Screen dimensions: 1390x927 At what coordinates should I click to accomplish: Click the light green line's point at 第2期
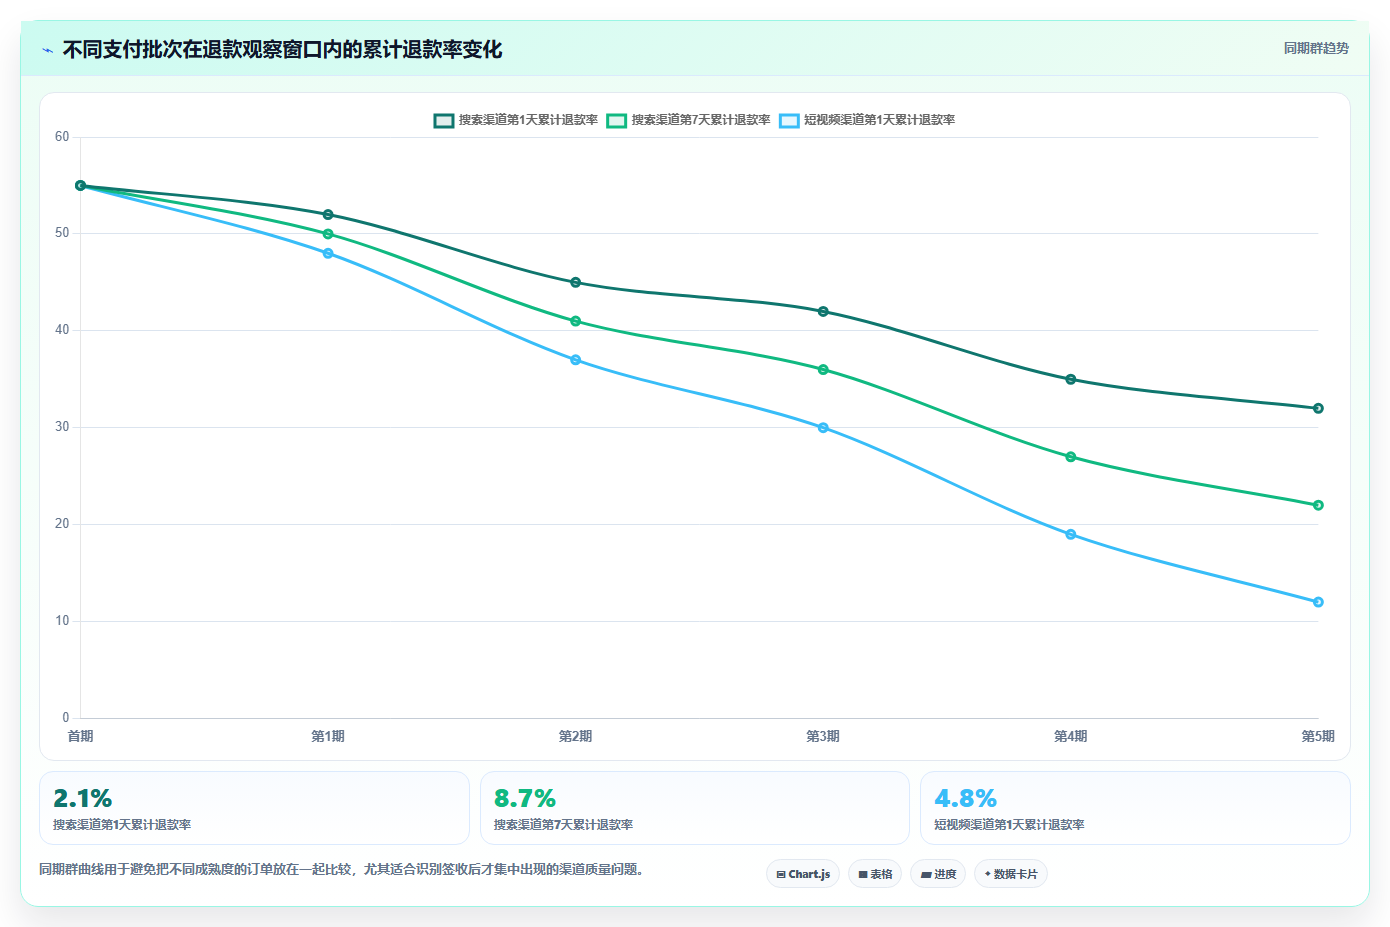(576, 322)
